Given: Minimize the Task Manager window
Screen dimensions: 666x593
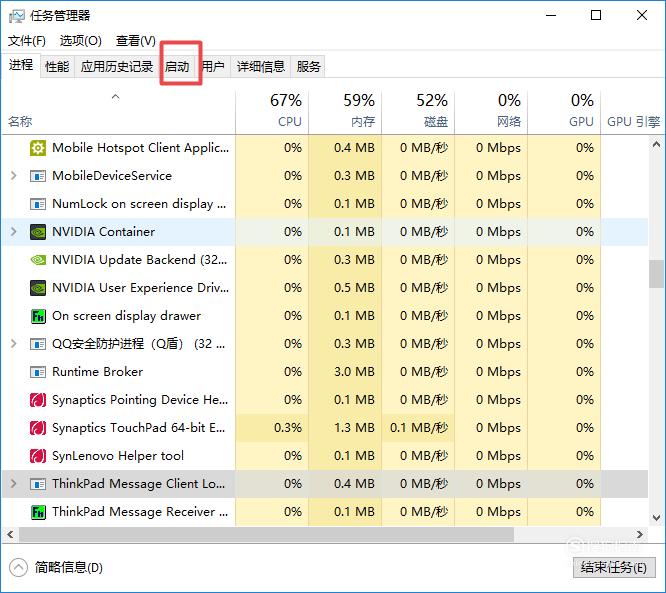Looking at the screenshot, I should pos(551,16).
